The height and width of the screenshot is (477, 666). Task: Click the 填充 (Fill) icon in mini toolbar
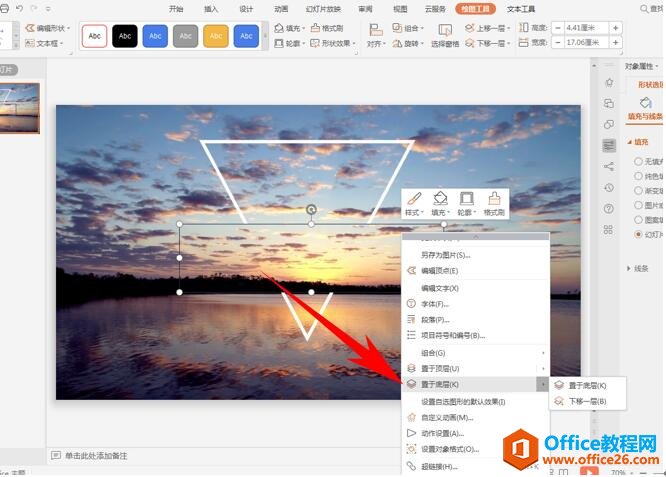[440, 203]
